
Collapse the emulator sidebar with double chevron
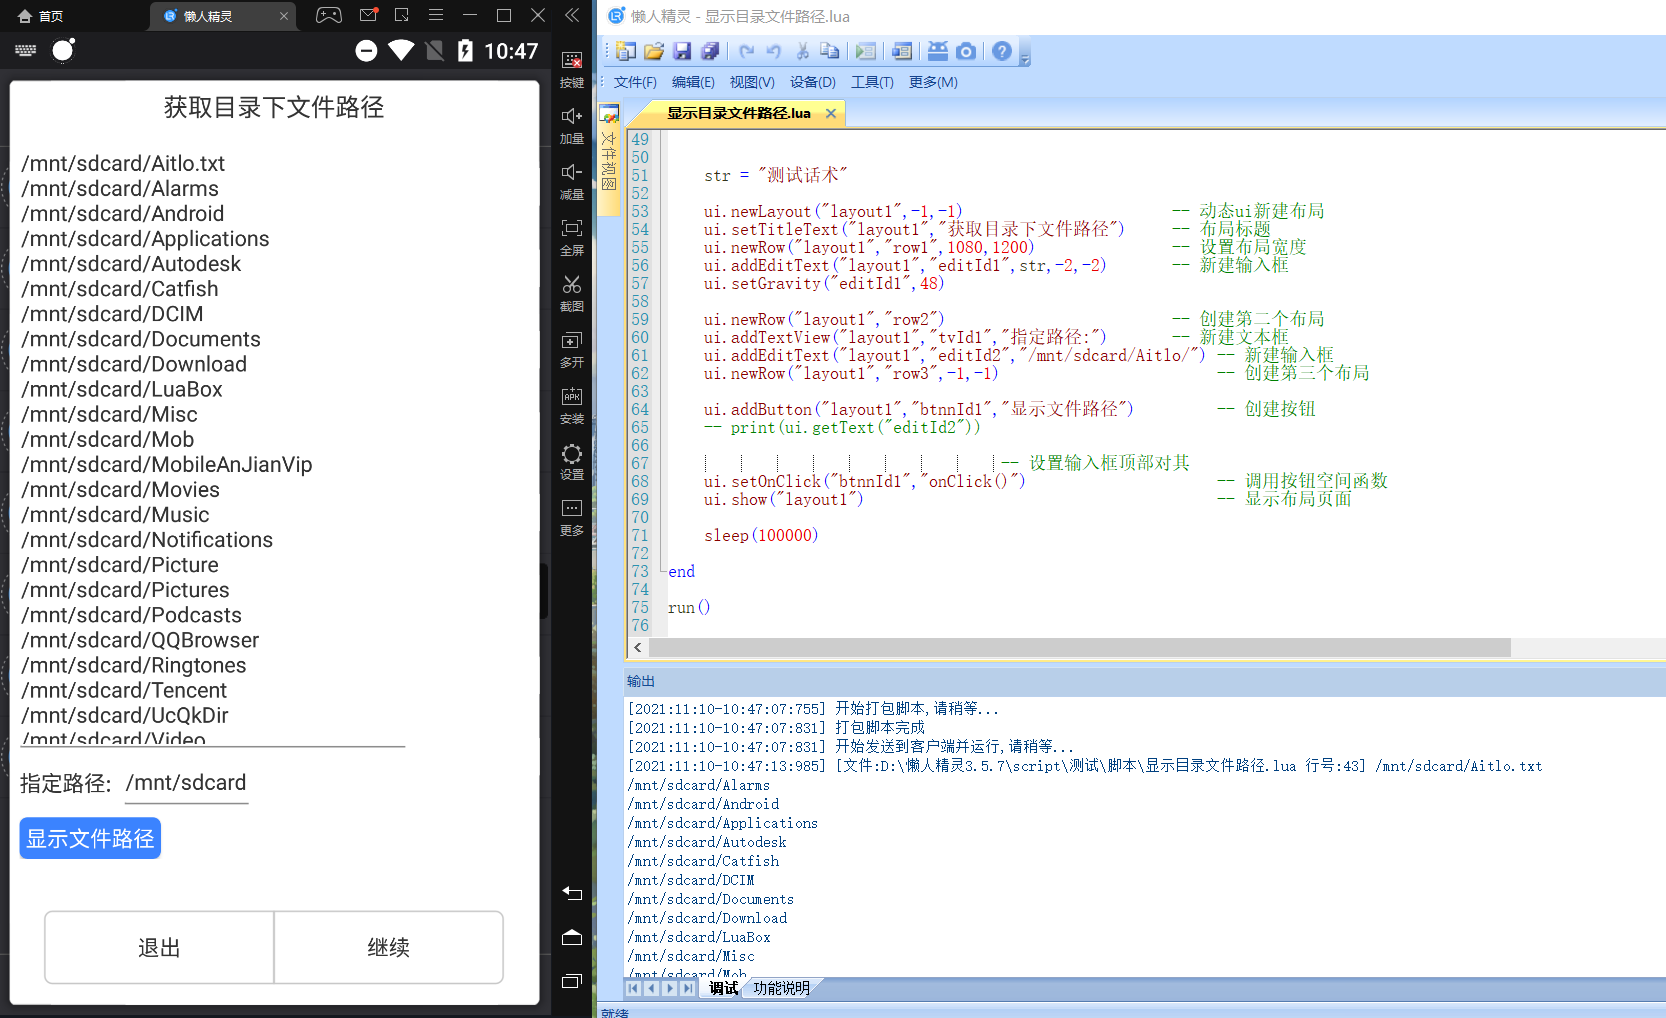click(x=572, y=15)
